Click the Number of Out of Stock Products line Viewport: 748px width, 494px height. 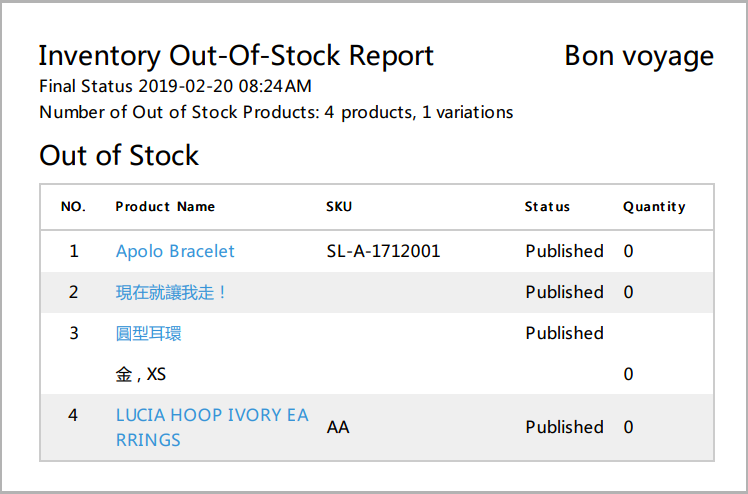[276, 113]
